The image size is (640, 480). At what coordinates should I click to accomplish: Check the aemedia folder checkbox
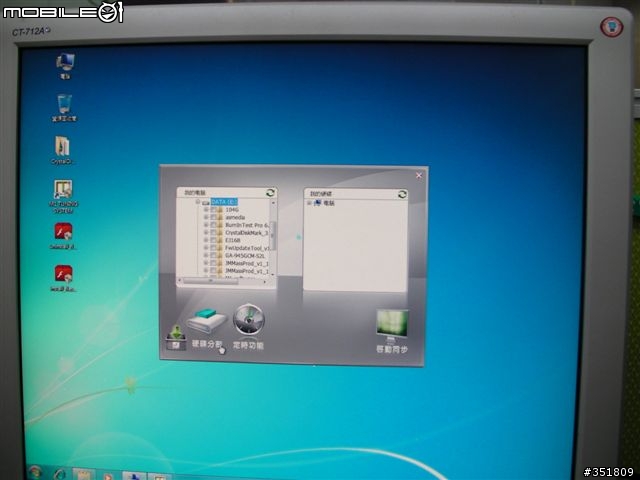point(213,217)
